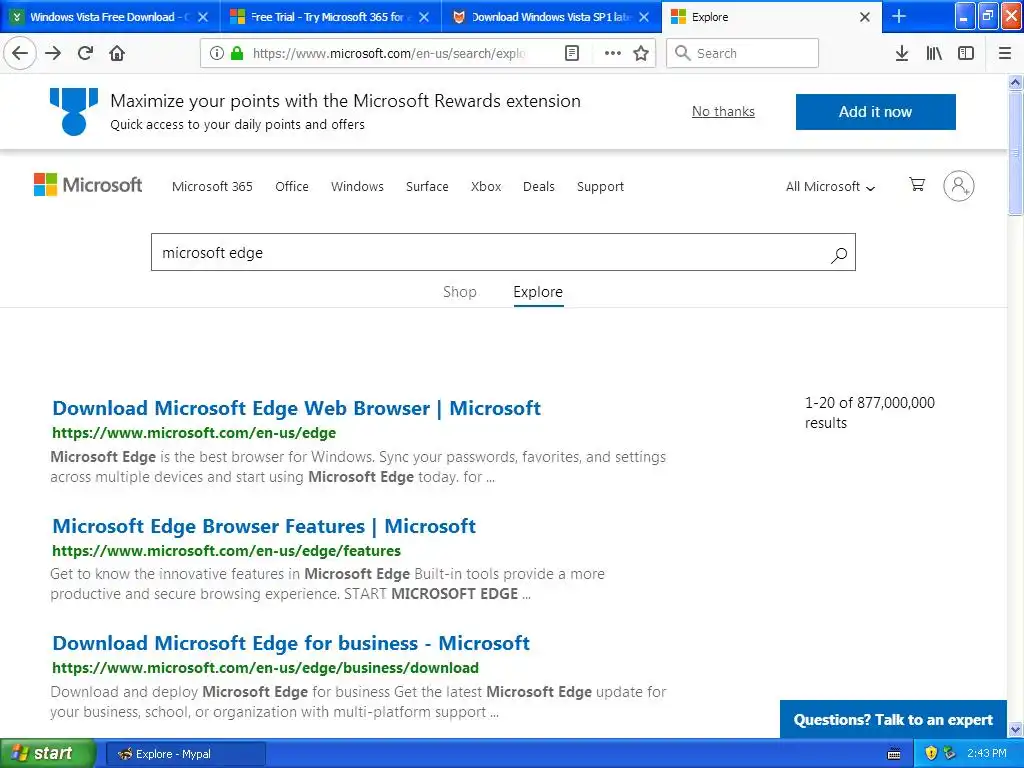Image resolution: width=1024 pixels, height=768 pixels.
Task: Click the Add it now button
Action: [875, 112]
